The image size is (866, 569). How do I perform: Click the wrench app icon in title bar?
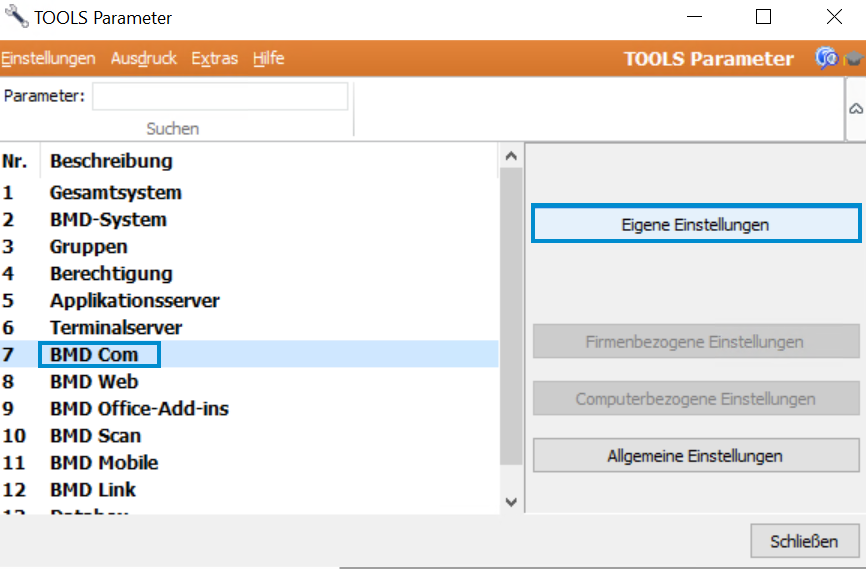click(16, 17)
